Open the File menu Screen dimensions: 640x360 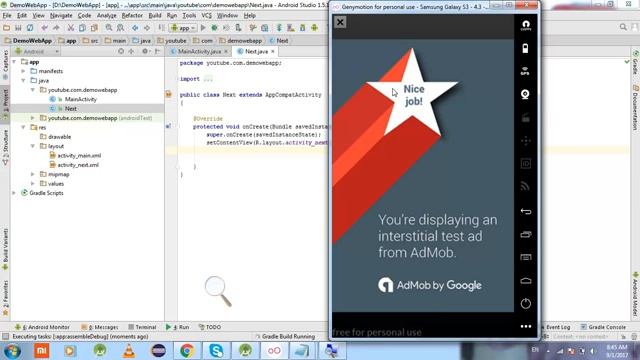click(x=7, y=16)
